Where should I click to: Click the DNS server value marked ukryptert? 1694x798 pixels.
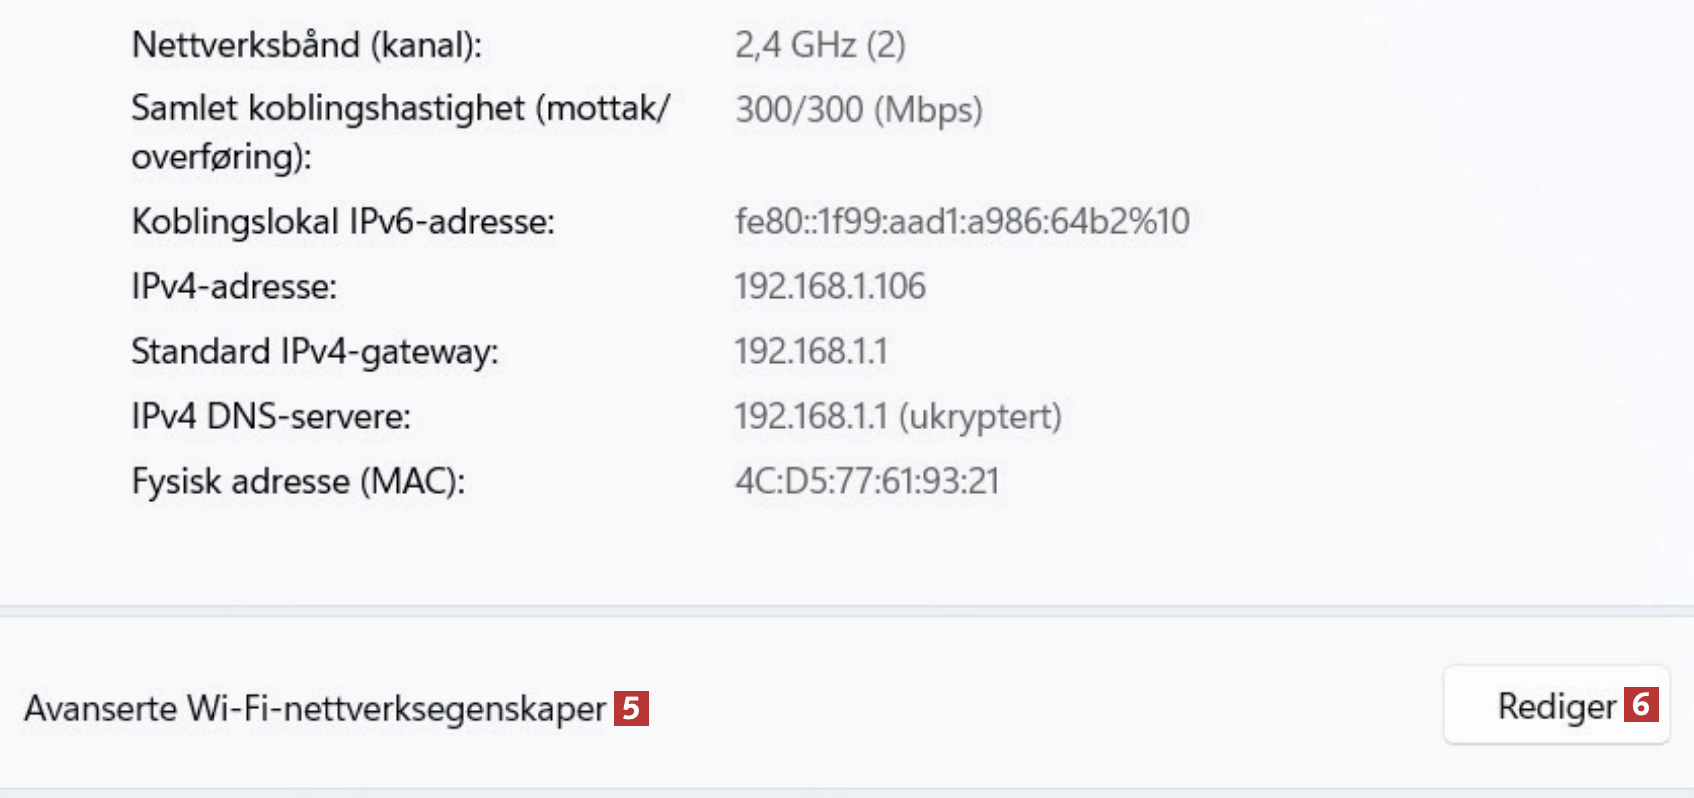point(897,416)
